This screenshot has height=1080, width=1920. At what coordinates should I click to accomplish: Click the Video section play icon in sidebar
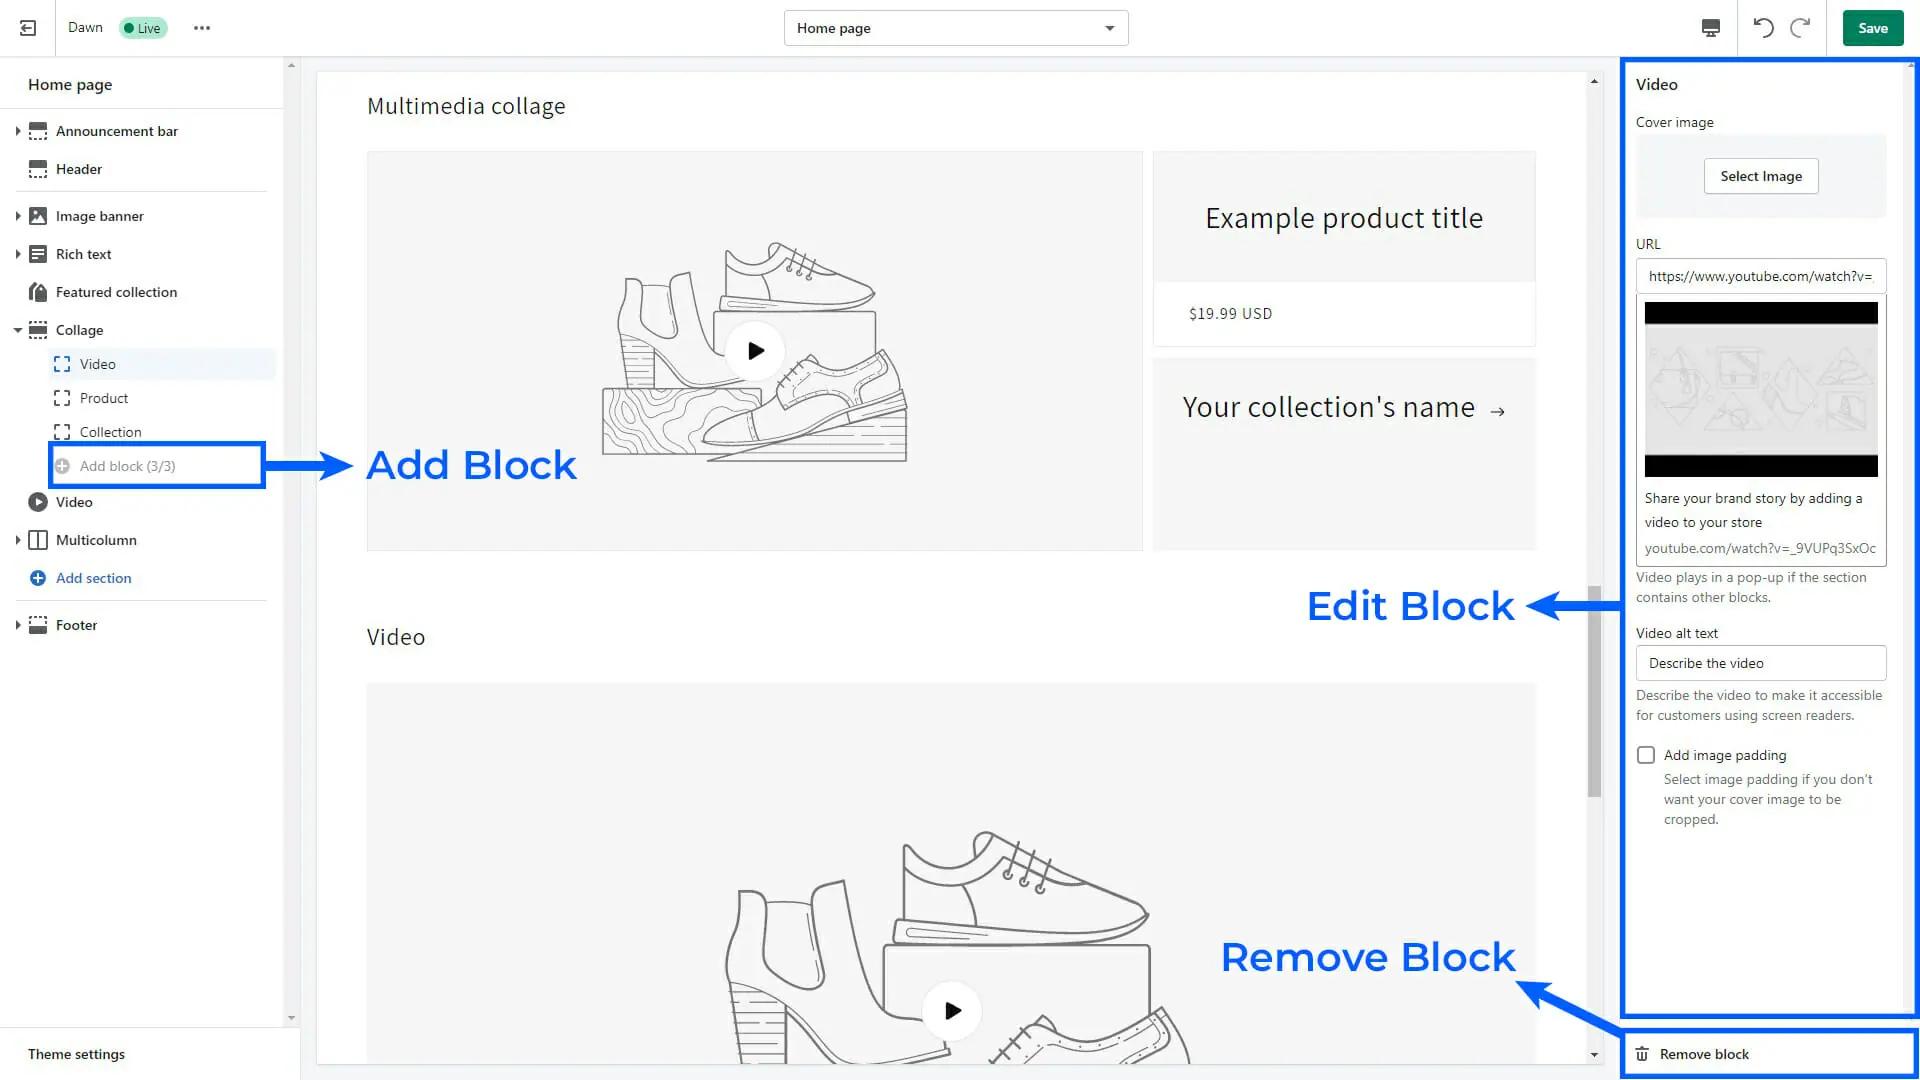38,502
